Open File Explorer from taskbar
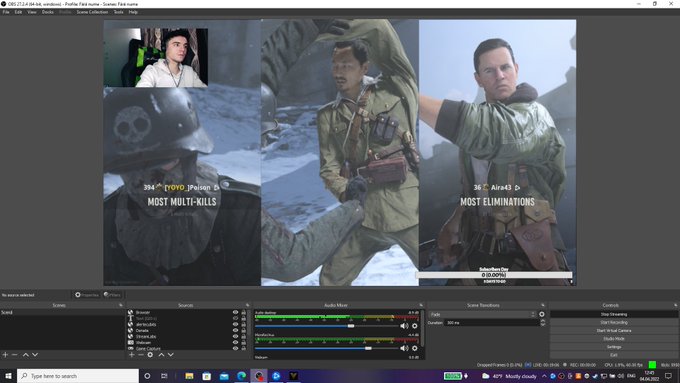Viewport: 680px width, 383px height. (189, 376)
